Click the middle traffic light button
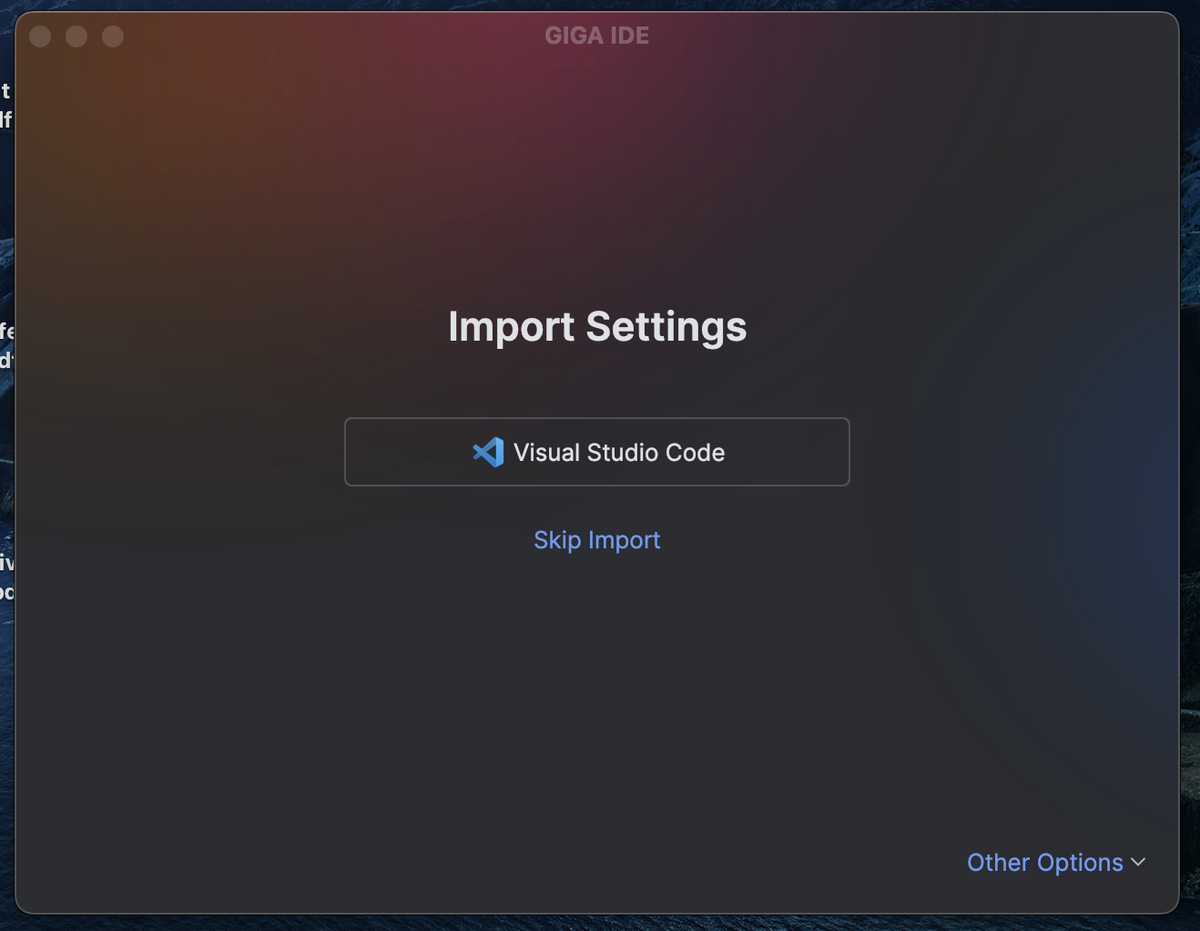Screen dimensions: 1200x931 tap(76, 37)
